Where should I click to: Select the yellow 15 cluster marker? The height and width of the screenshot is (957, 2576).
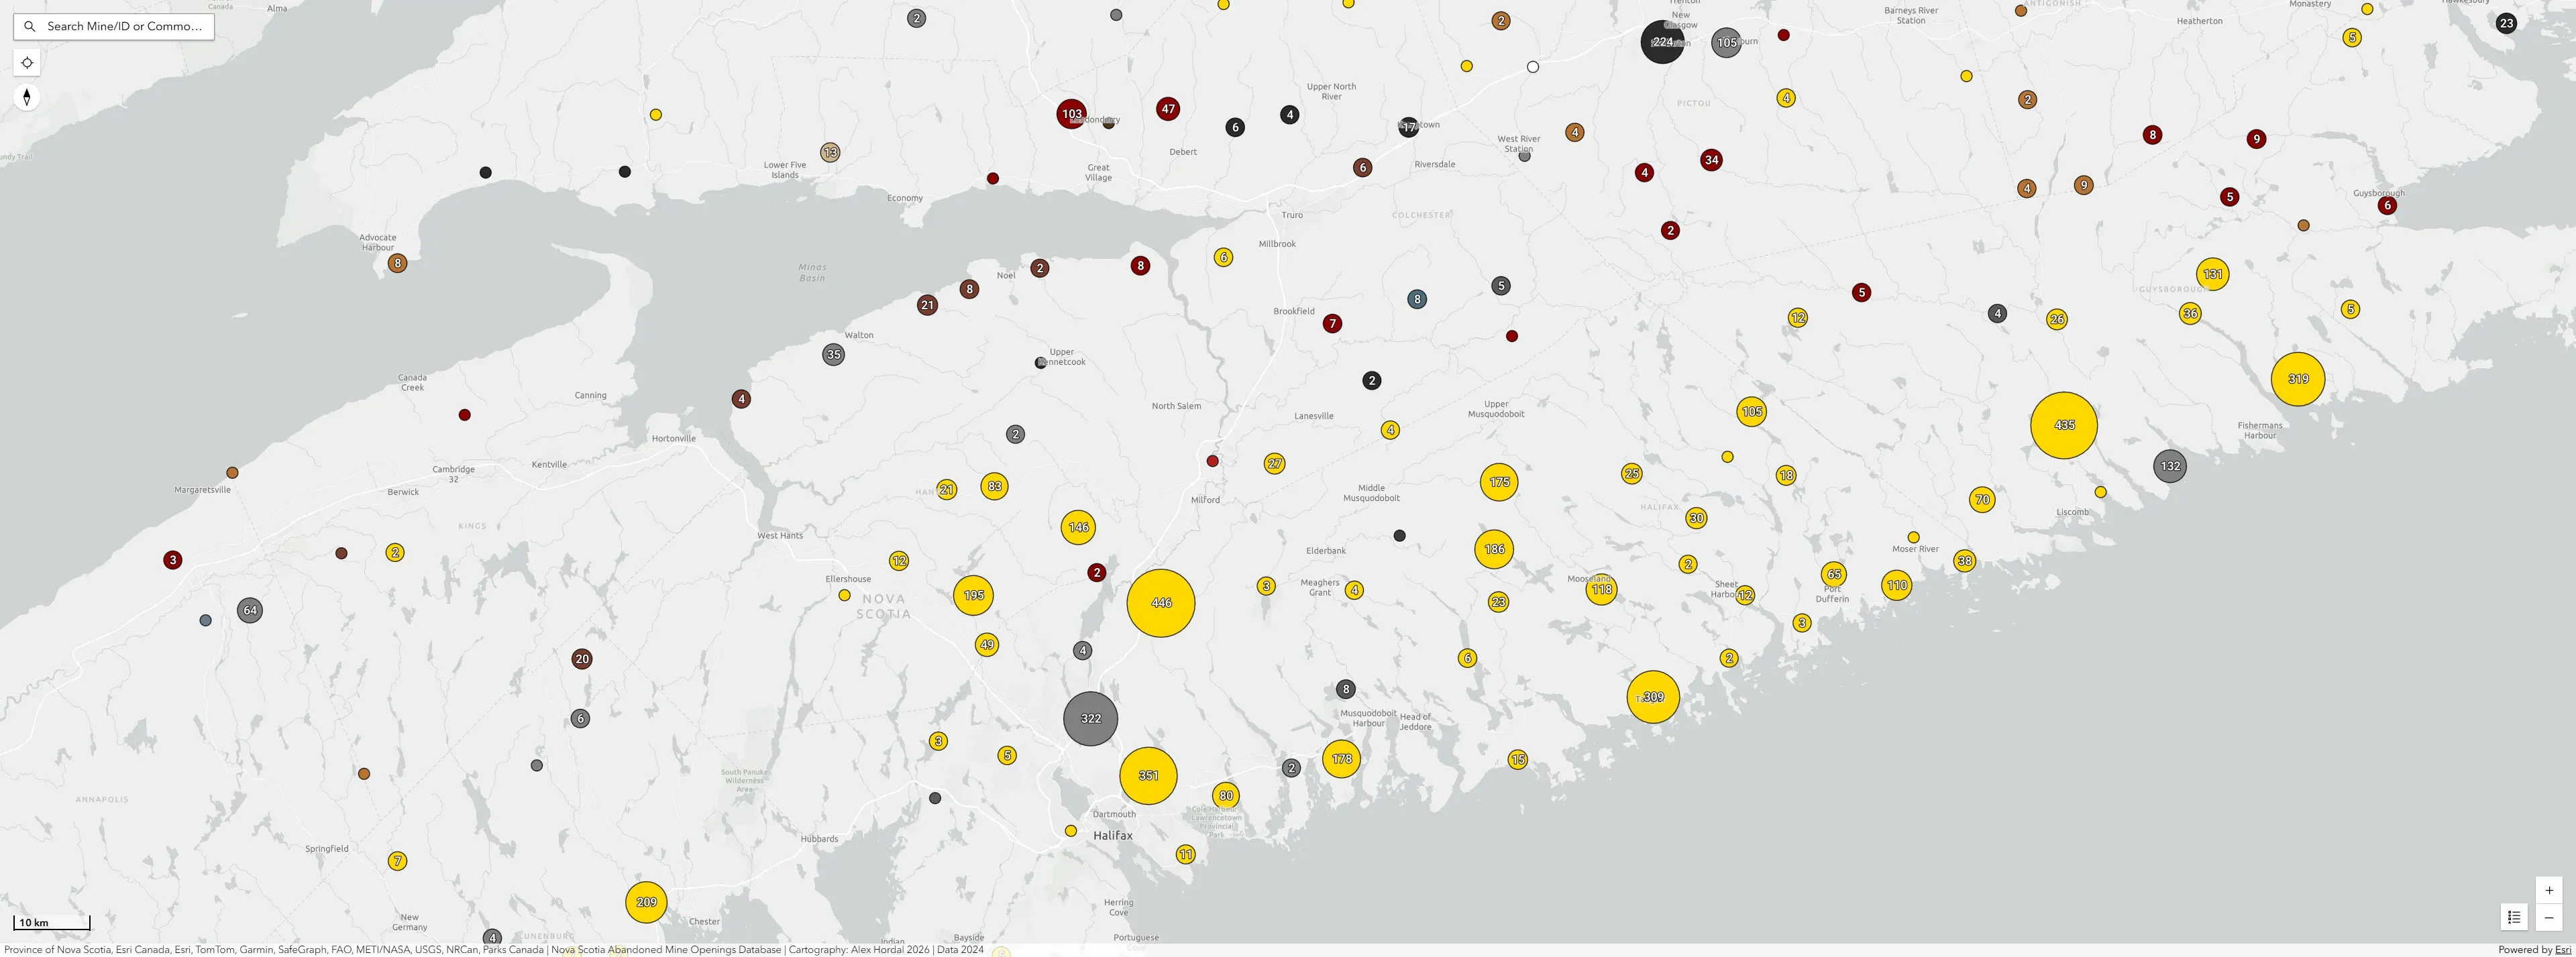click(1518, 760)
